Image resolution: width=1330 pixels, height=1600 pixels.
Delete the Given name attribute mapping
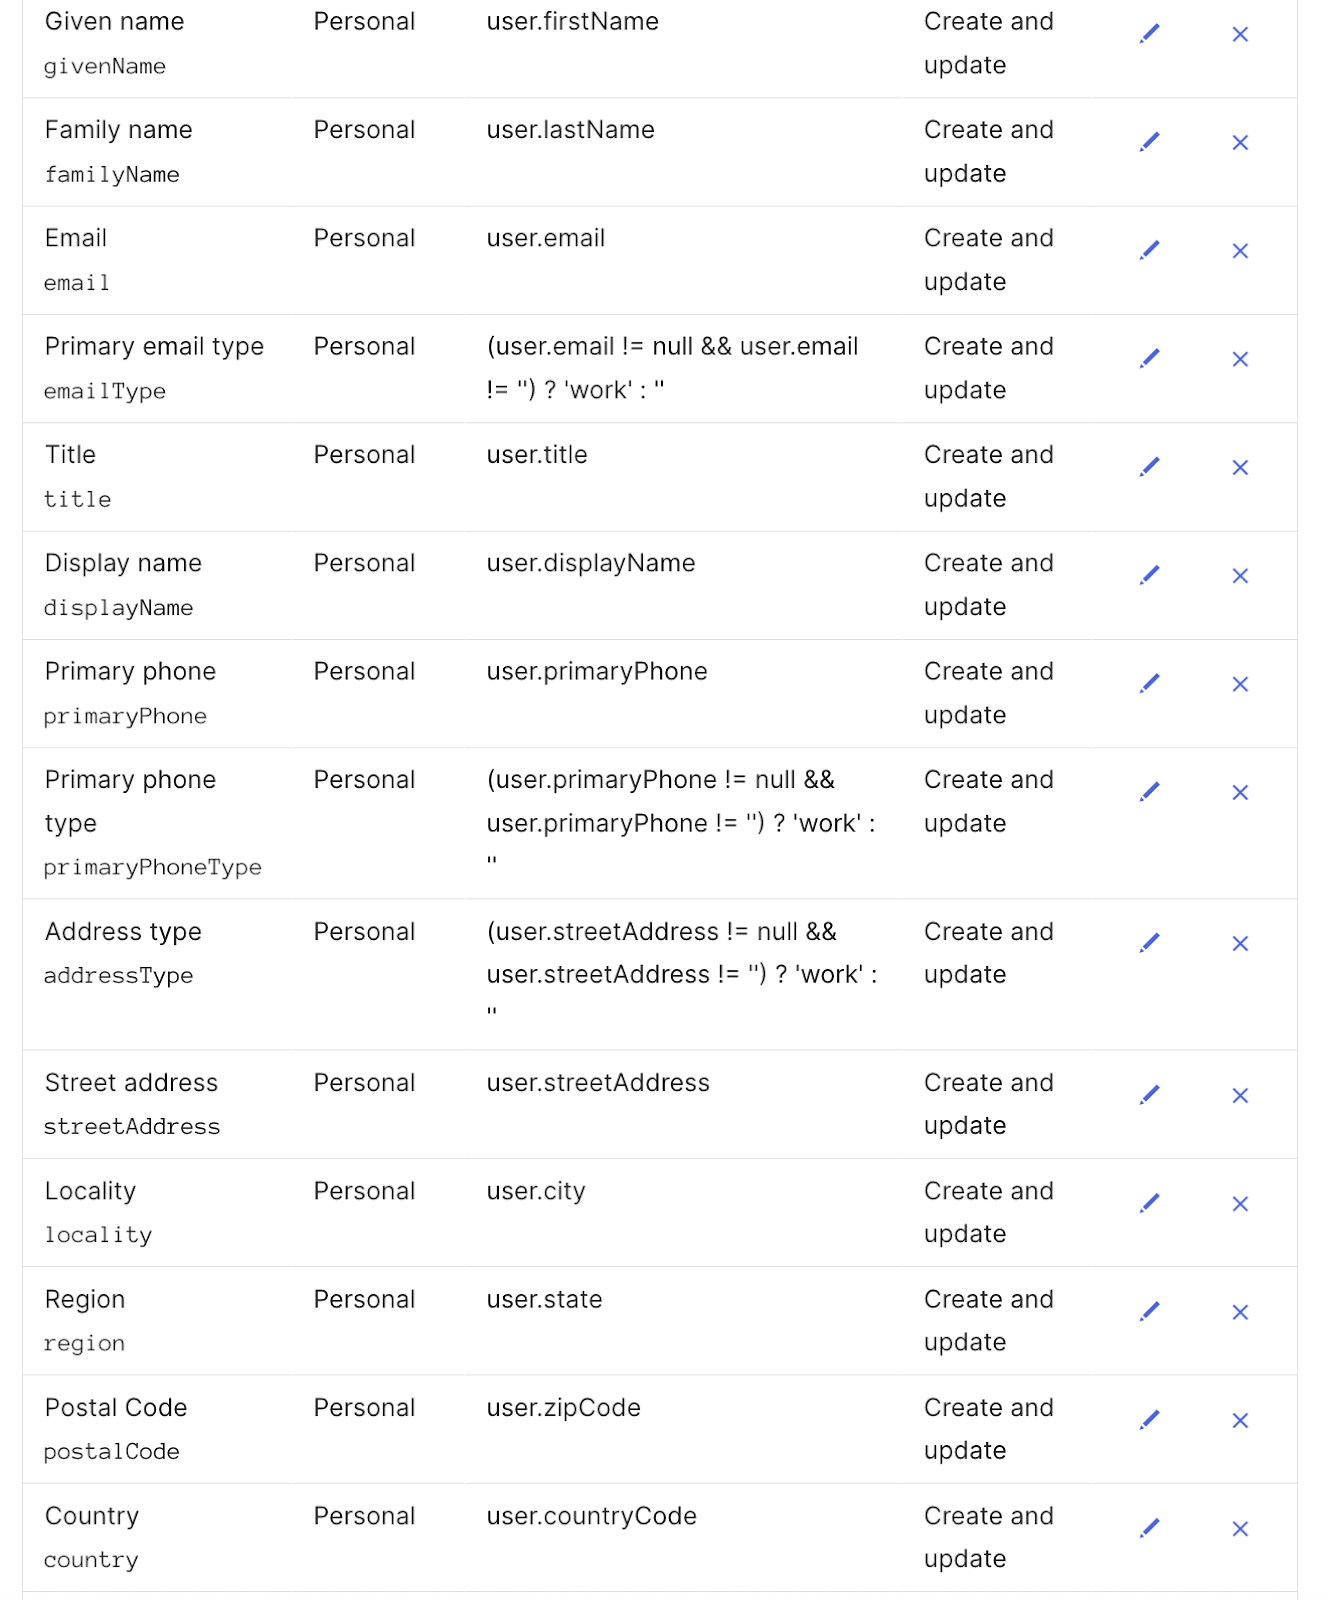1240,35
